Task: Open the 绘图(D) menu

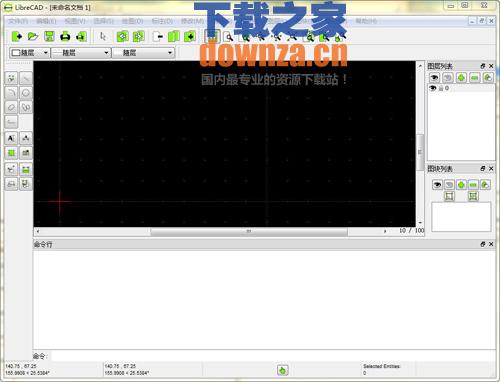Action: pos(132,21)
